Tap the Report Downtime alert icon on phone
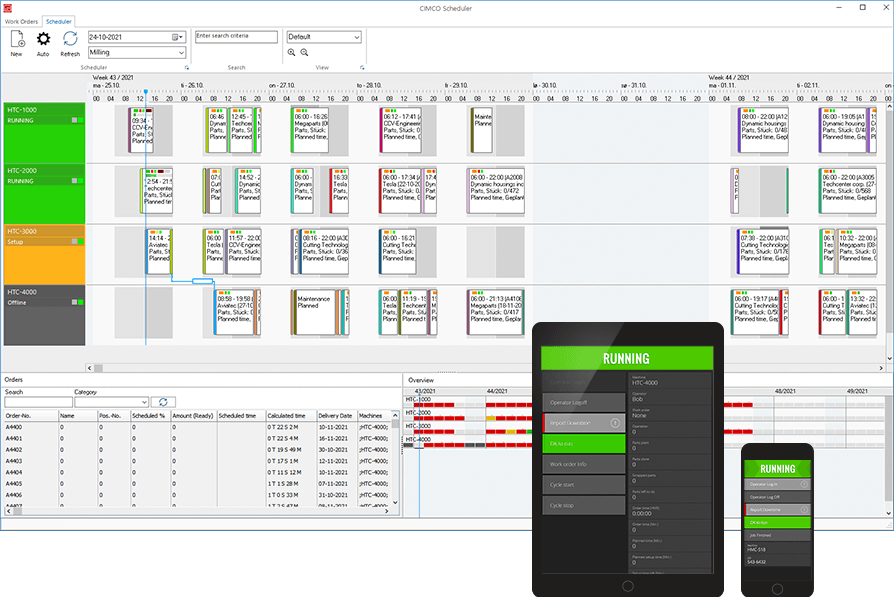894x597 pixels. tap(804, 510)
